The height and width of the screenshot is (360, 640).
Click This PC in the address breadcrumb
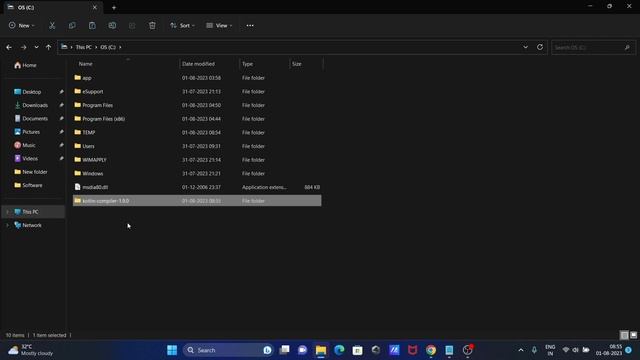(x=84, y=47)
